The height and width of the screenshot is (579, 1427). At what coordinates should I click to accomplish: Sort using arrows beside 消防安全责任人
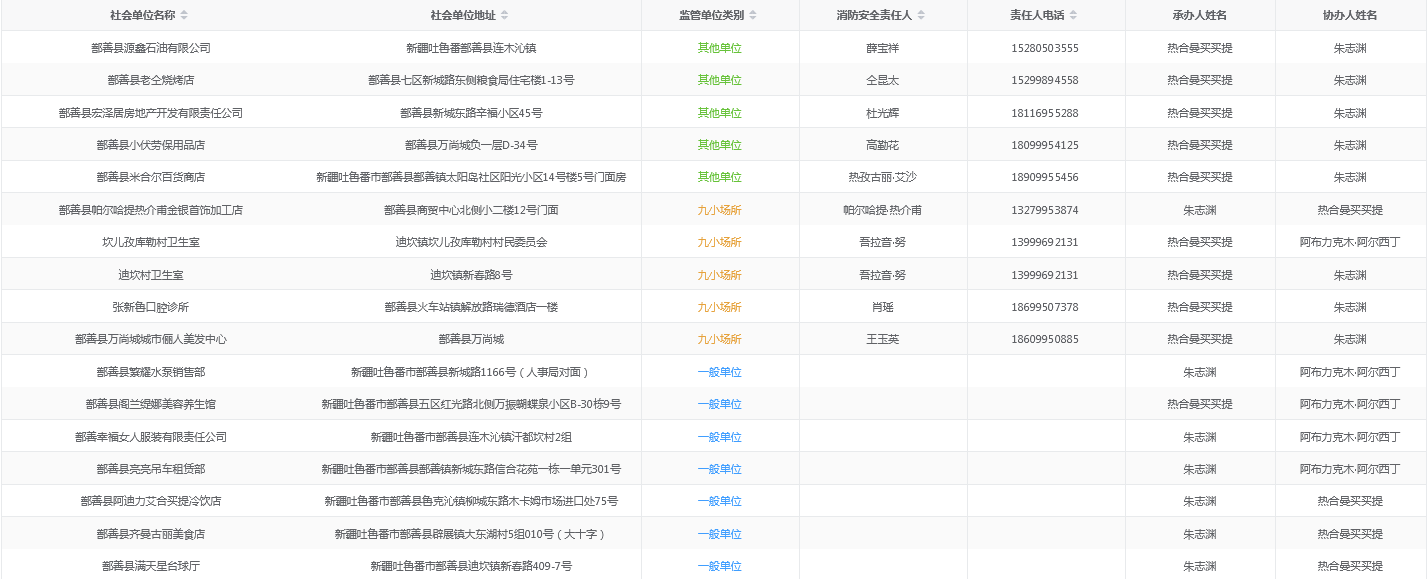click(921, 15)
